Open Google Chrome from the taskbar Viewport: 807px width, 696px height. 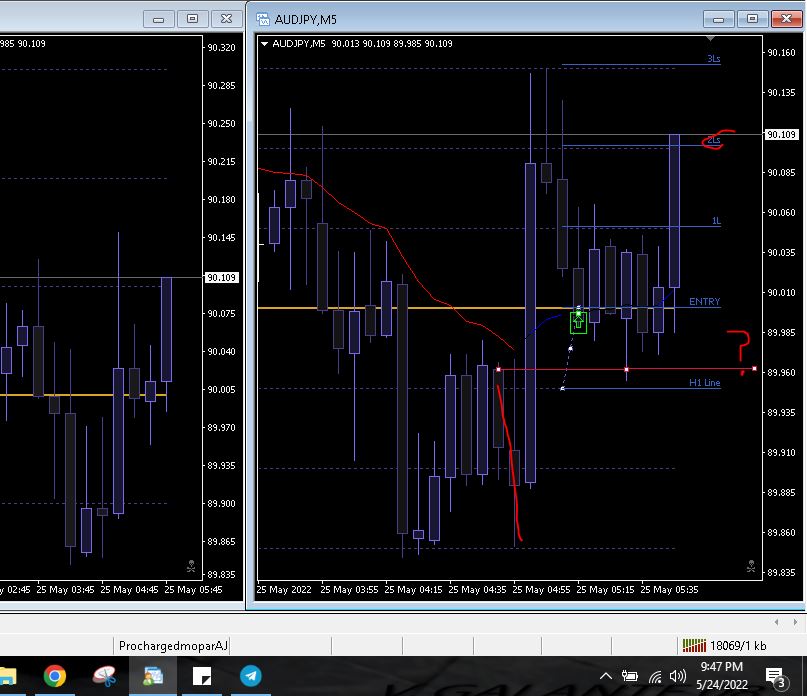pos(54,677)
